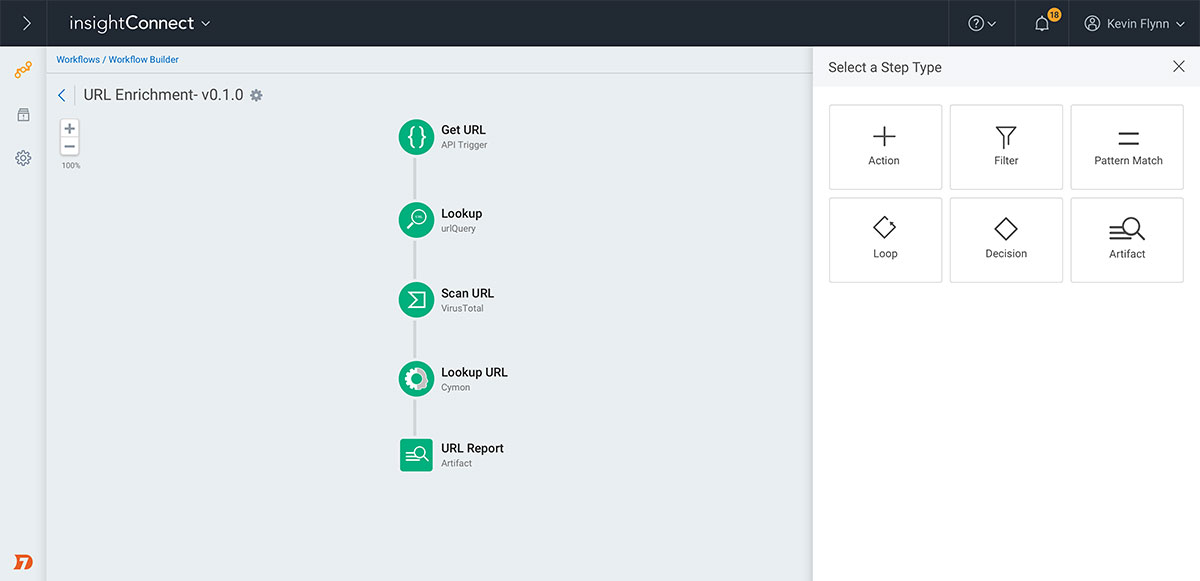
Task: Open workflow settings gear beside the title
Action: 256,95
